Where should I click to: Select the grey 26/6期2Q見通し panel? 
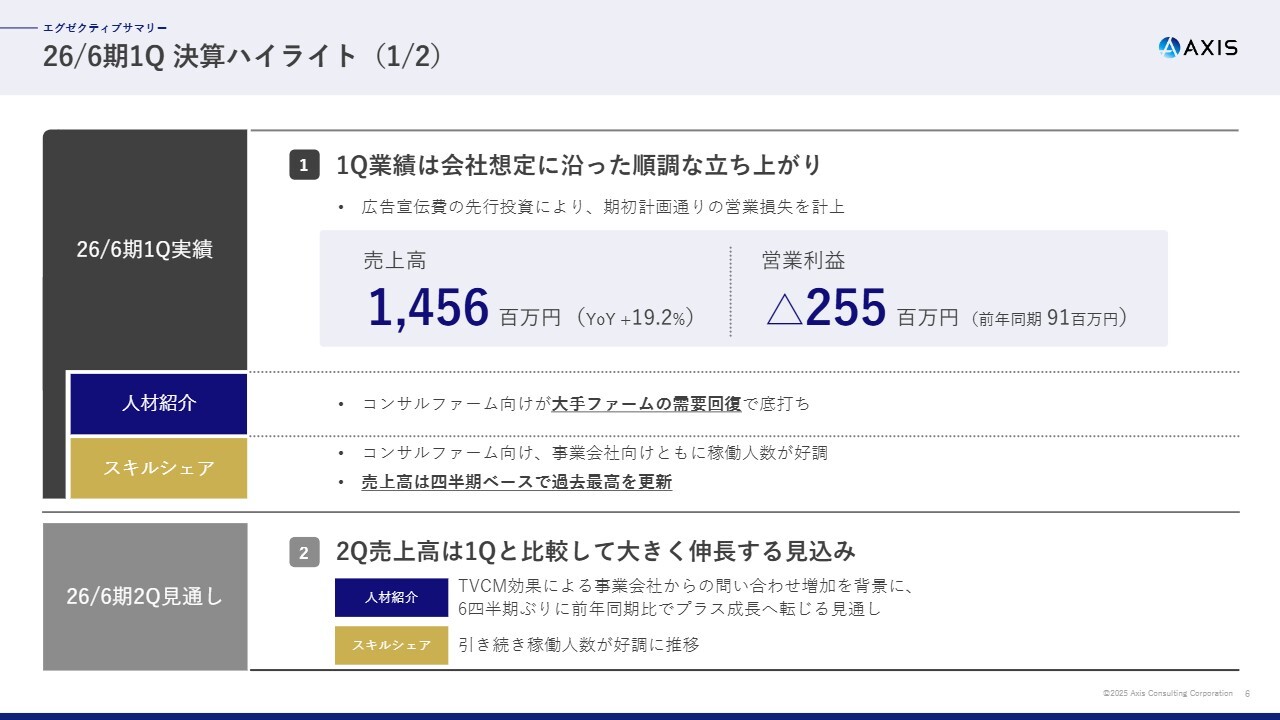(x=145, y=597)
